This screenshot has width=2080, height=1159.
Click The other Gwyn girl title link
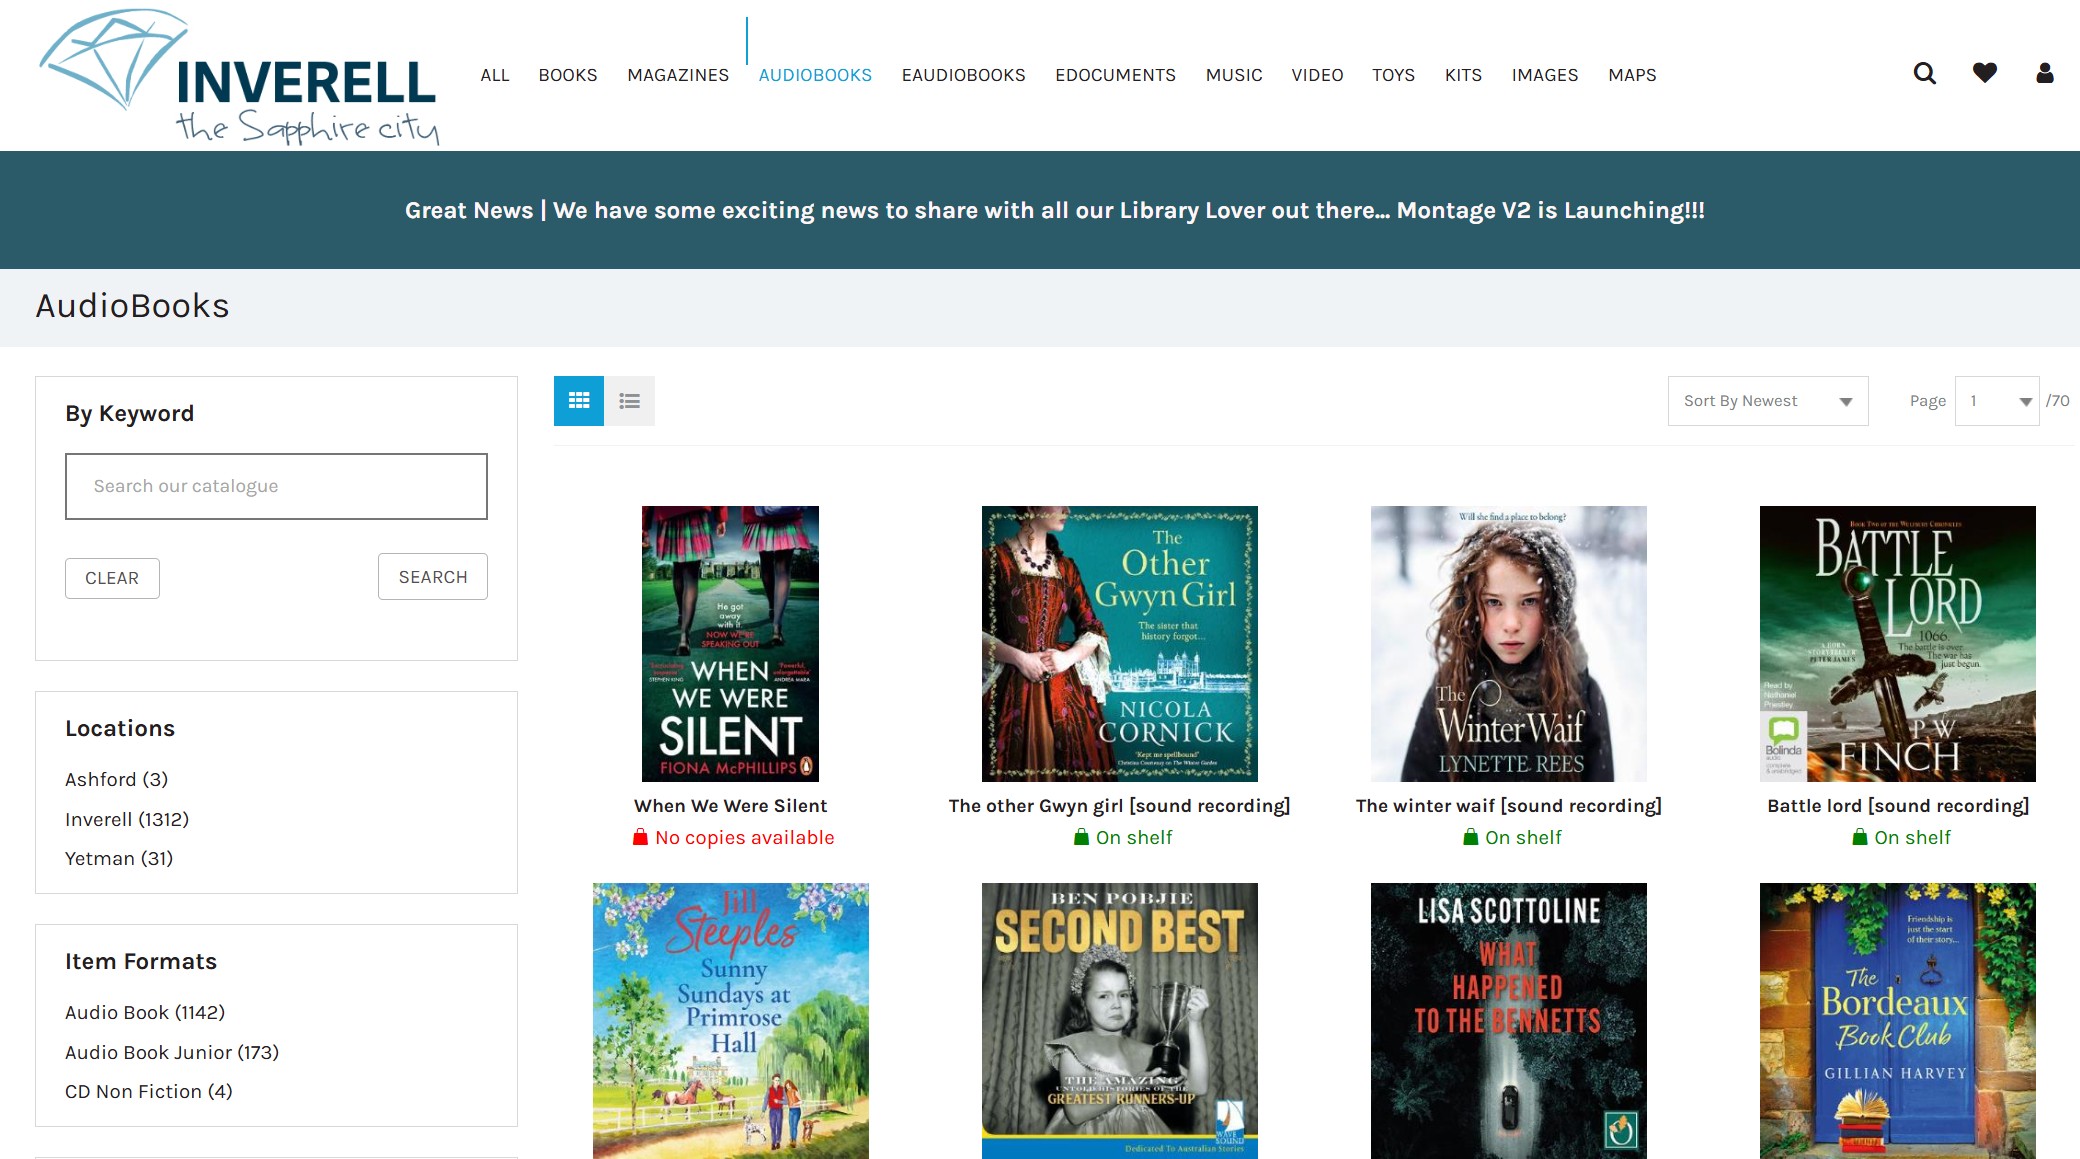1119,806
